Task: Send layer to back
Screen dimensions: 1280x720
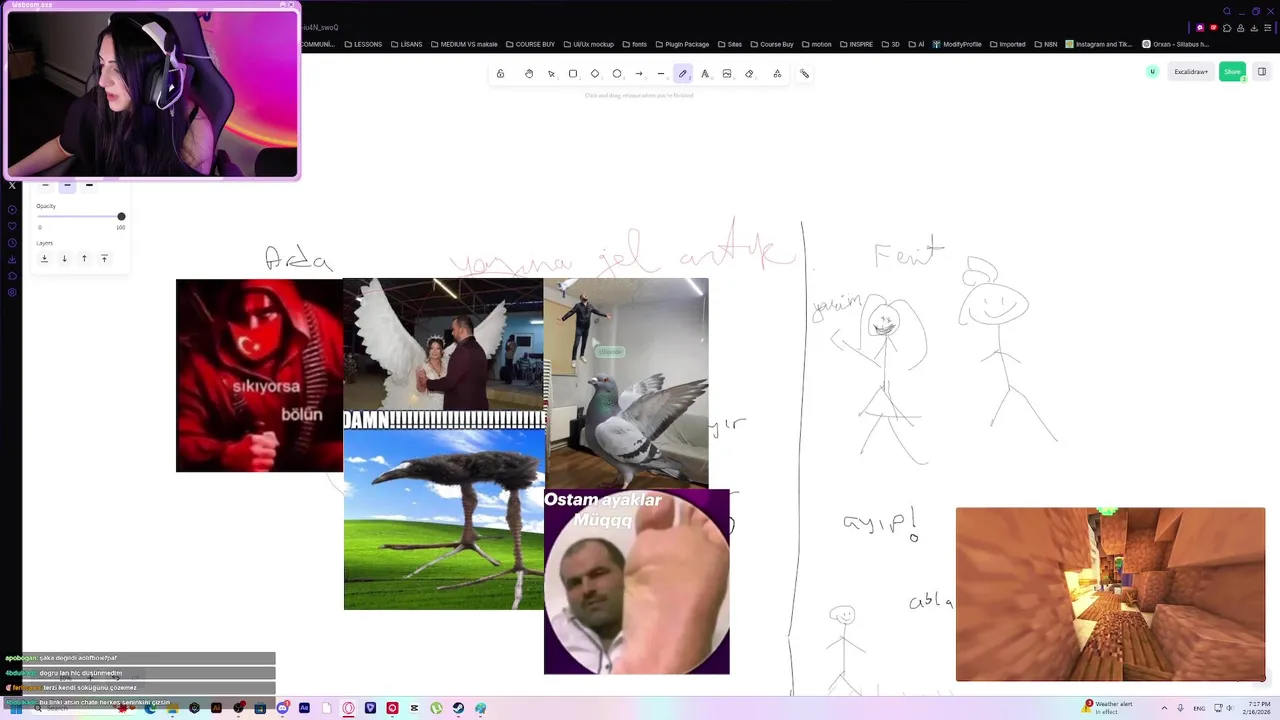Action: coord(44,258)
